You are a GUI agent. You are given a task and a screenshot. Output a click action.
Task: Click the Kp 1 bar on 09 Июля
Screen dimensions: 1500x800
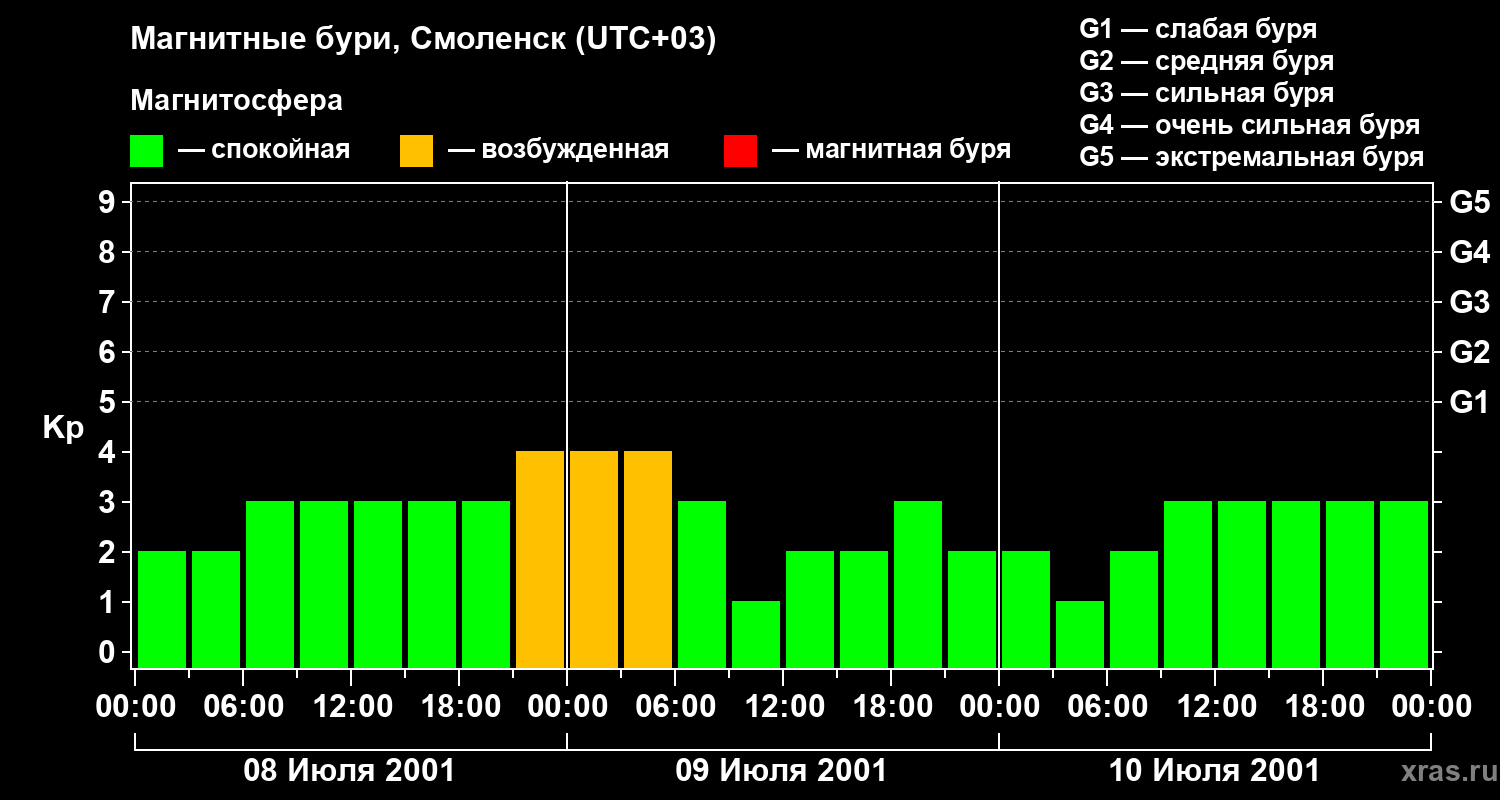756,634
